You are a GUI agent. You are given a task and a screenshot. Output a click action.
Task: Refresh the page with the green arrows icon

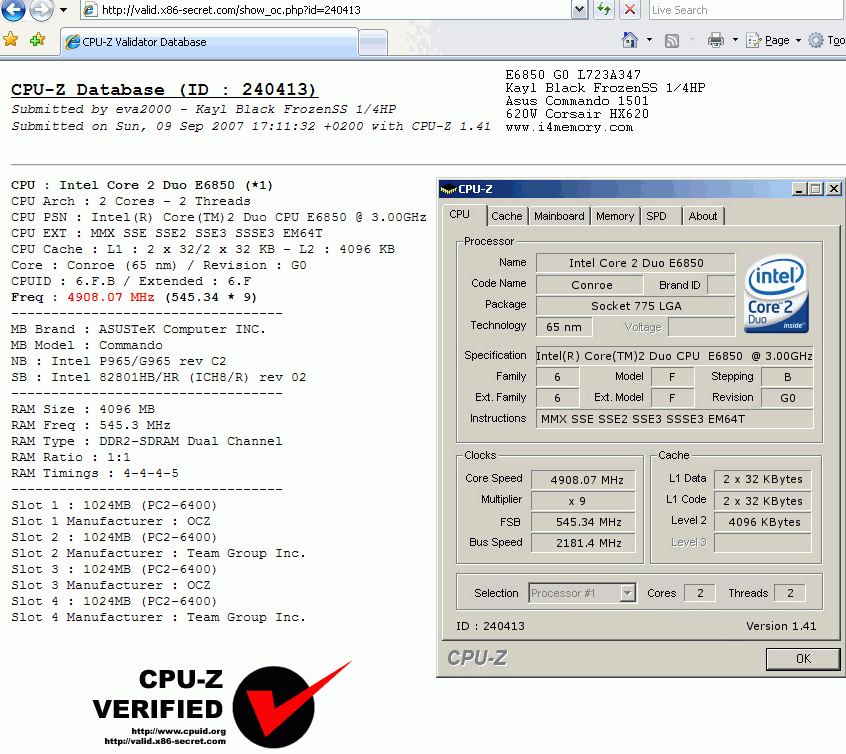pyautogui.click(x=604, y=10)
